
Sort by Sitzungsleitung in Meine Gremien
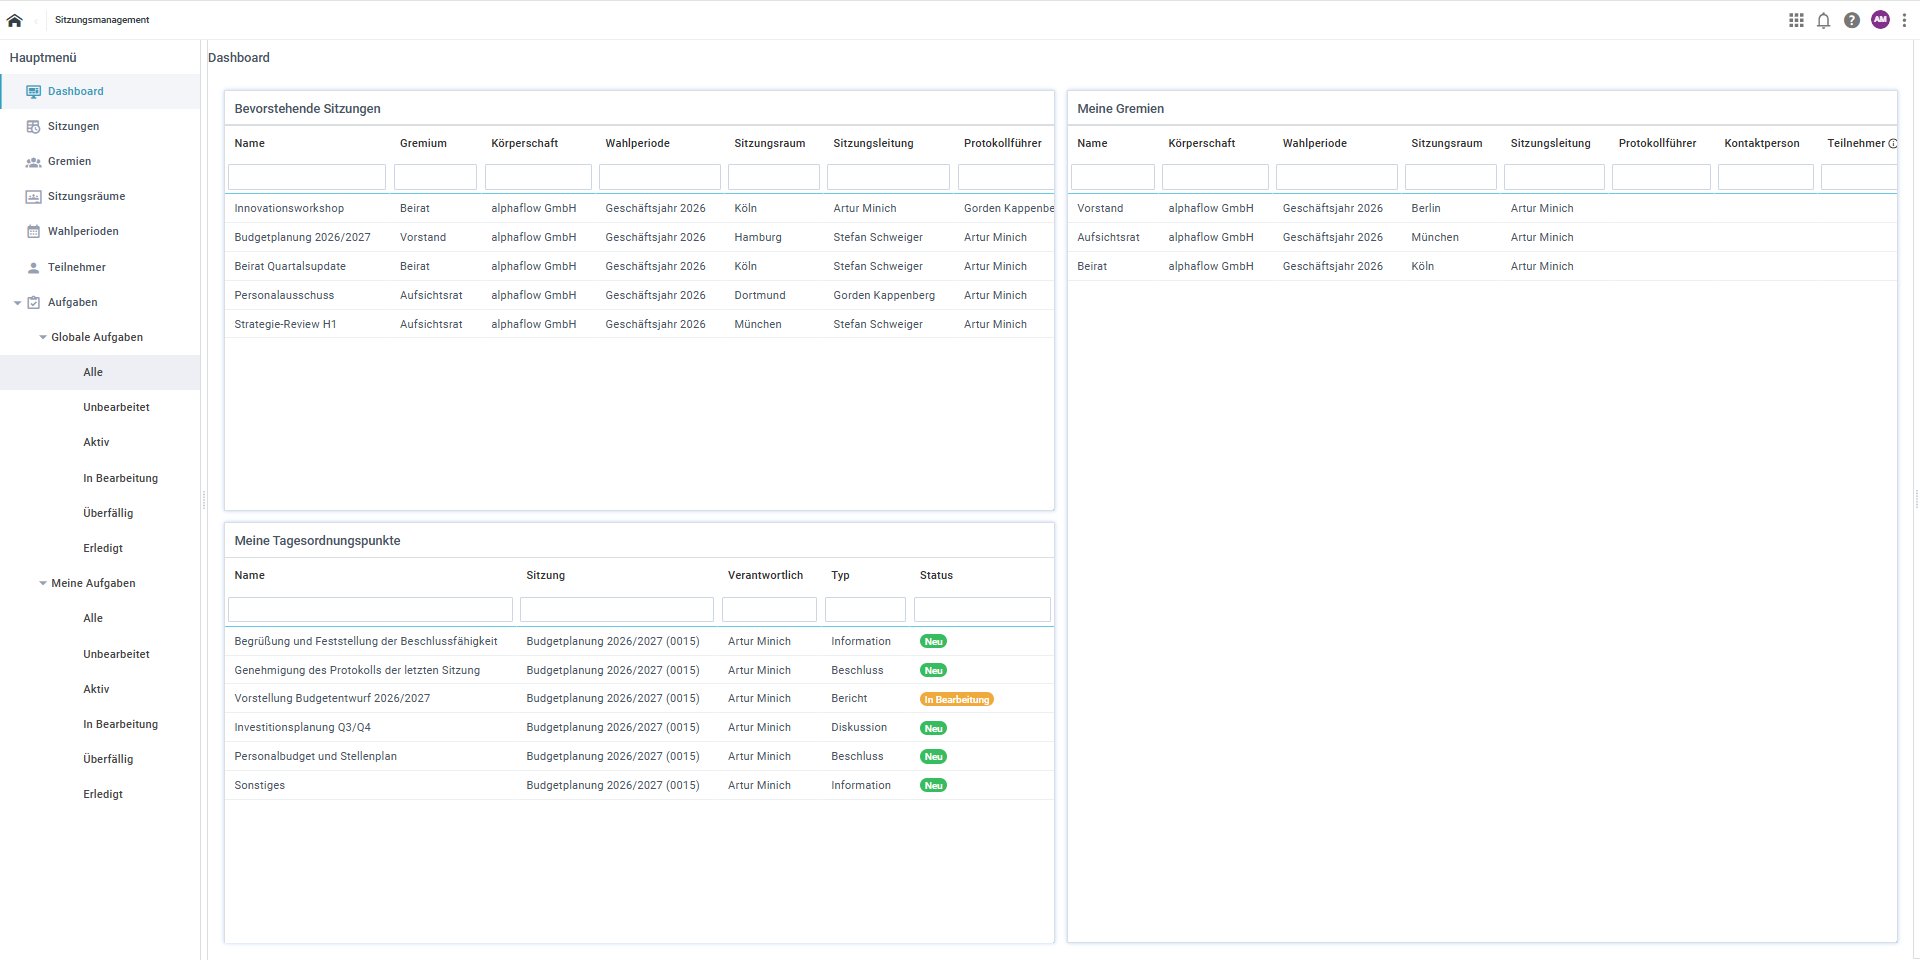coord(1550,144)
